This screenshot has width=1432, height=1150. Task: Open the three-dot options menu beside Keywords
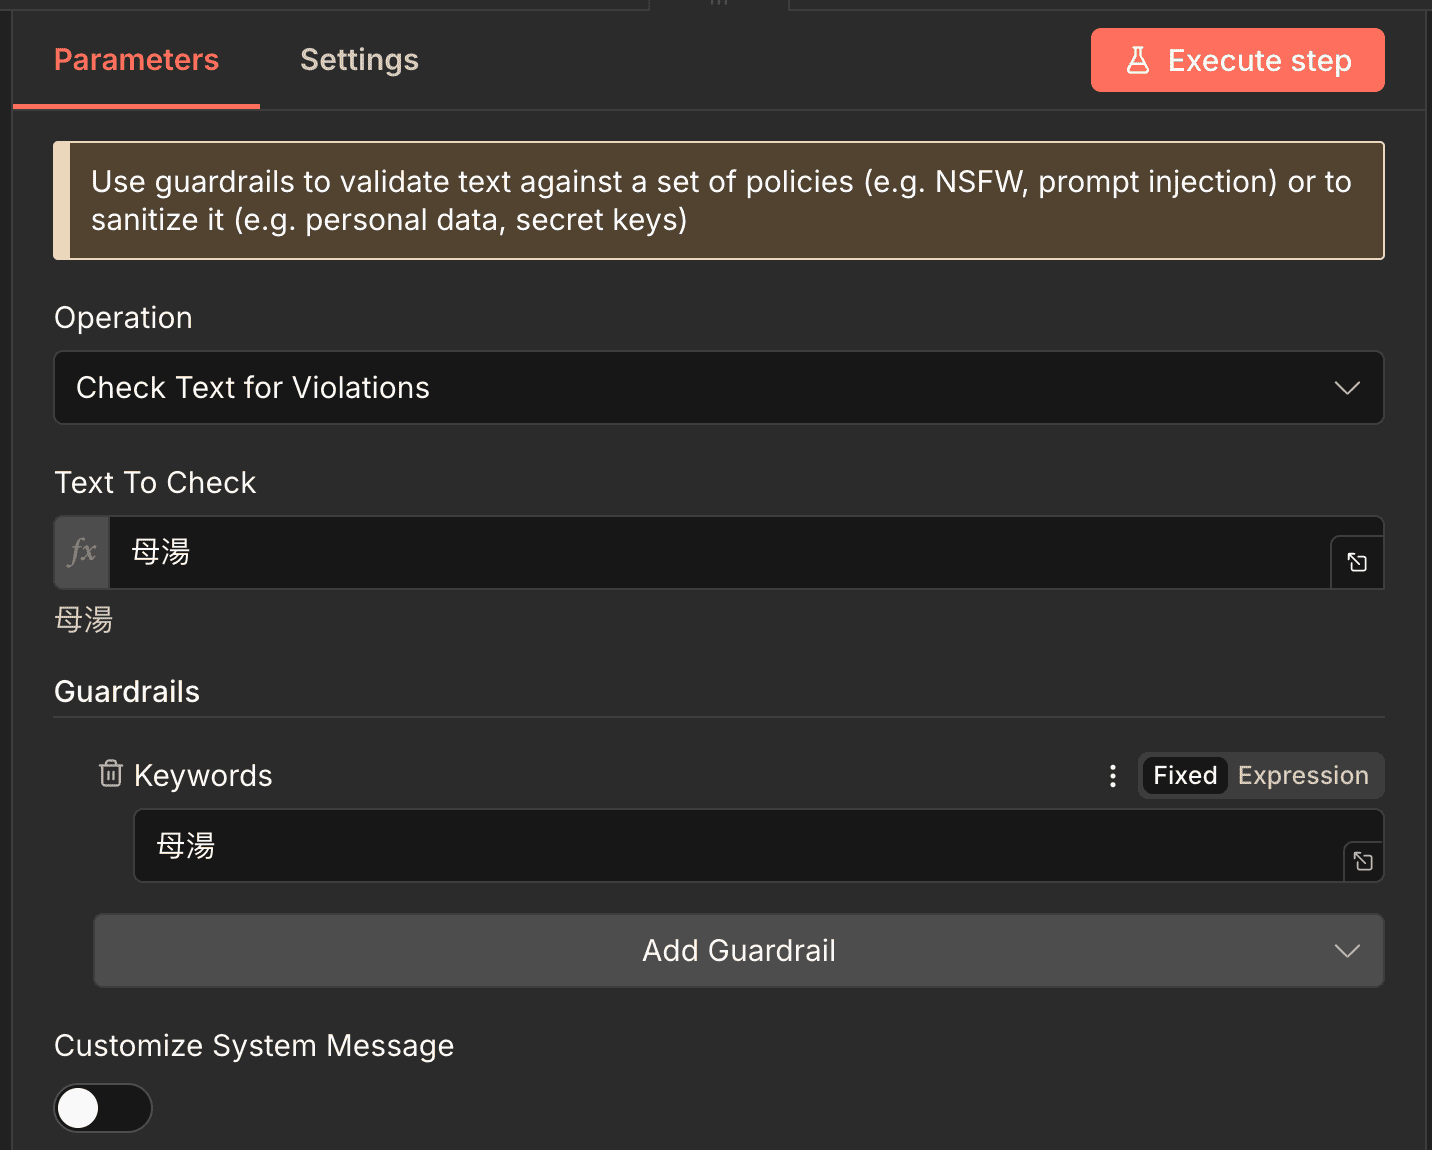pos(1112,775)
